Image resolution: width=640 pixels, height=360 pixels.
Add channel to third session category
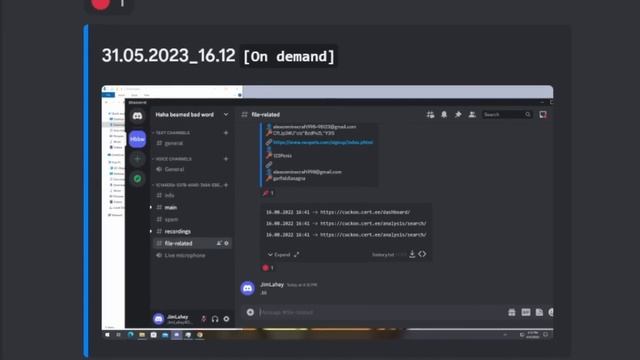[x=226, y=185]
